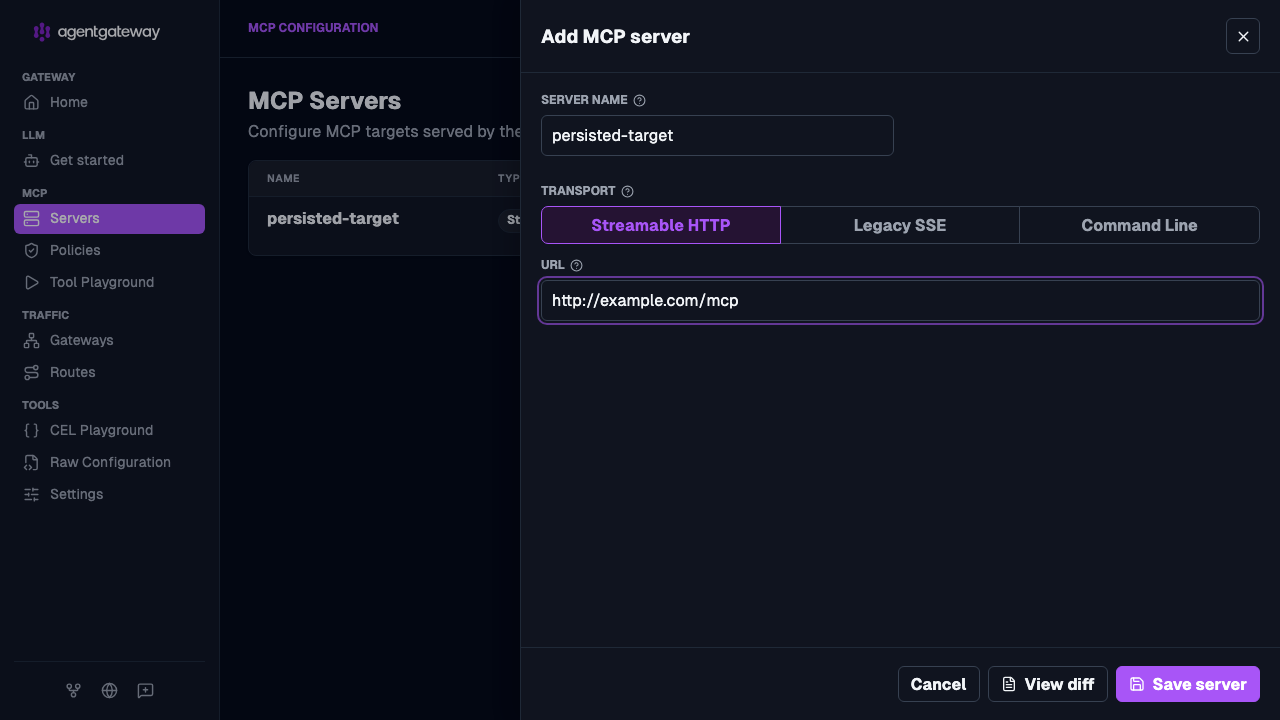This screenshot has height=720, width=1280.
Task: Open CEL Playground in sidebar
Action: (x=109, y=430)
